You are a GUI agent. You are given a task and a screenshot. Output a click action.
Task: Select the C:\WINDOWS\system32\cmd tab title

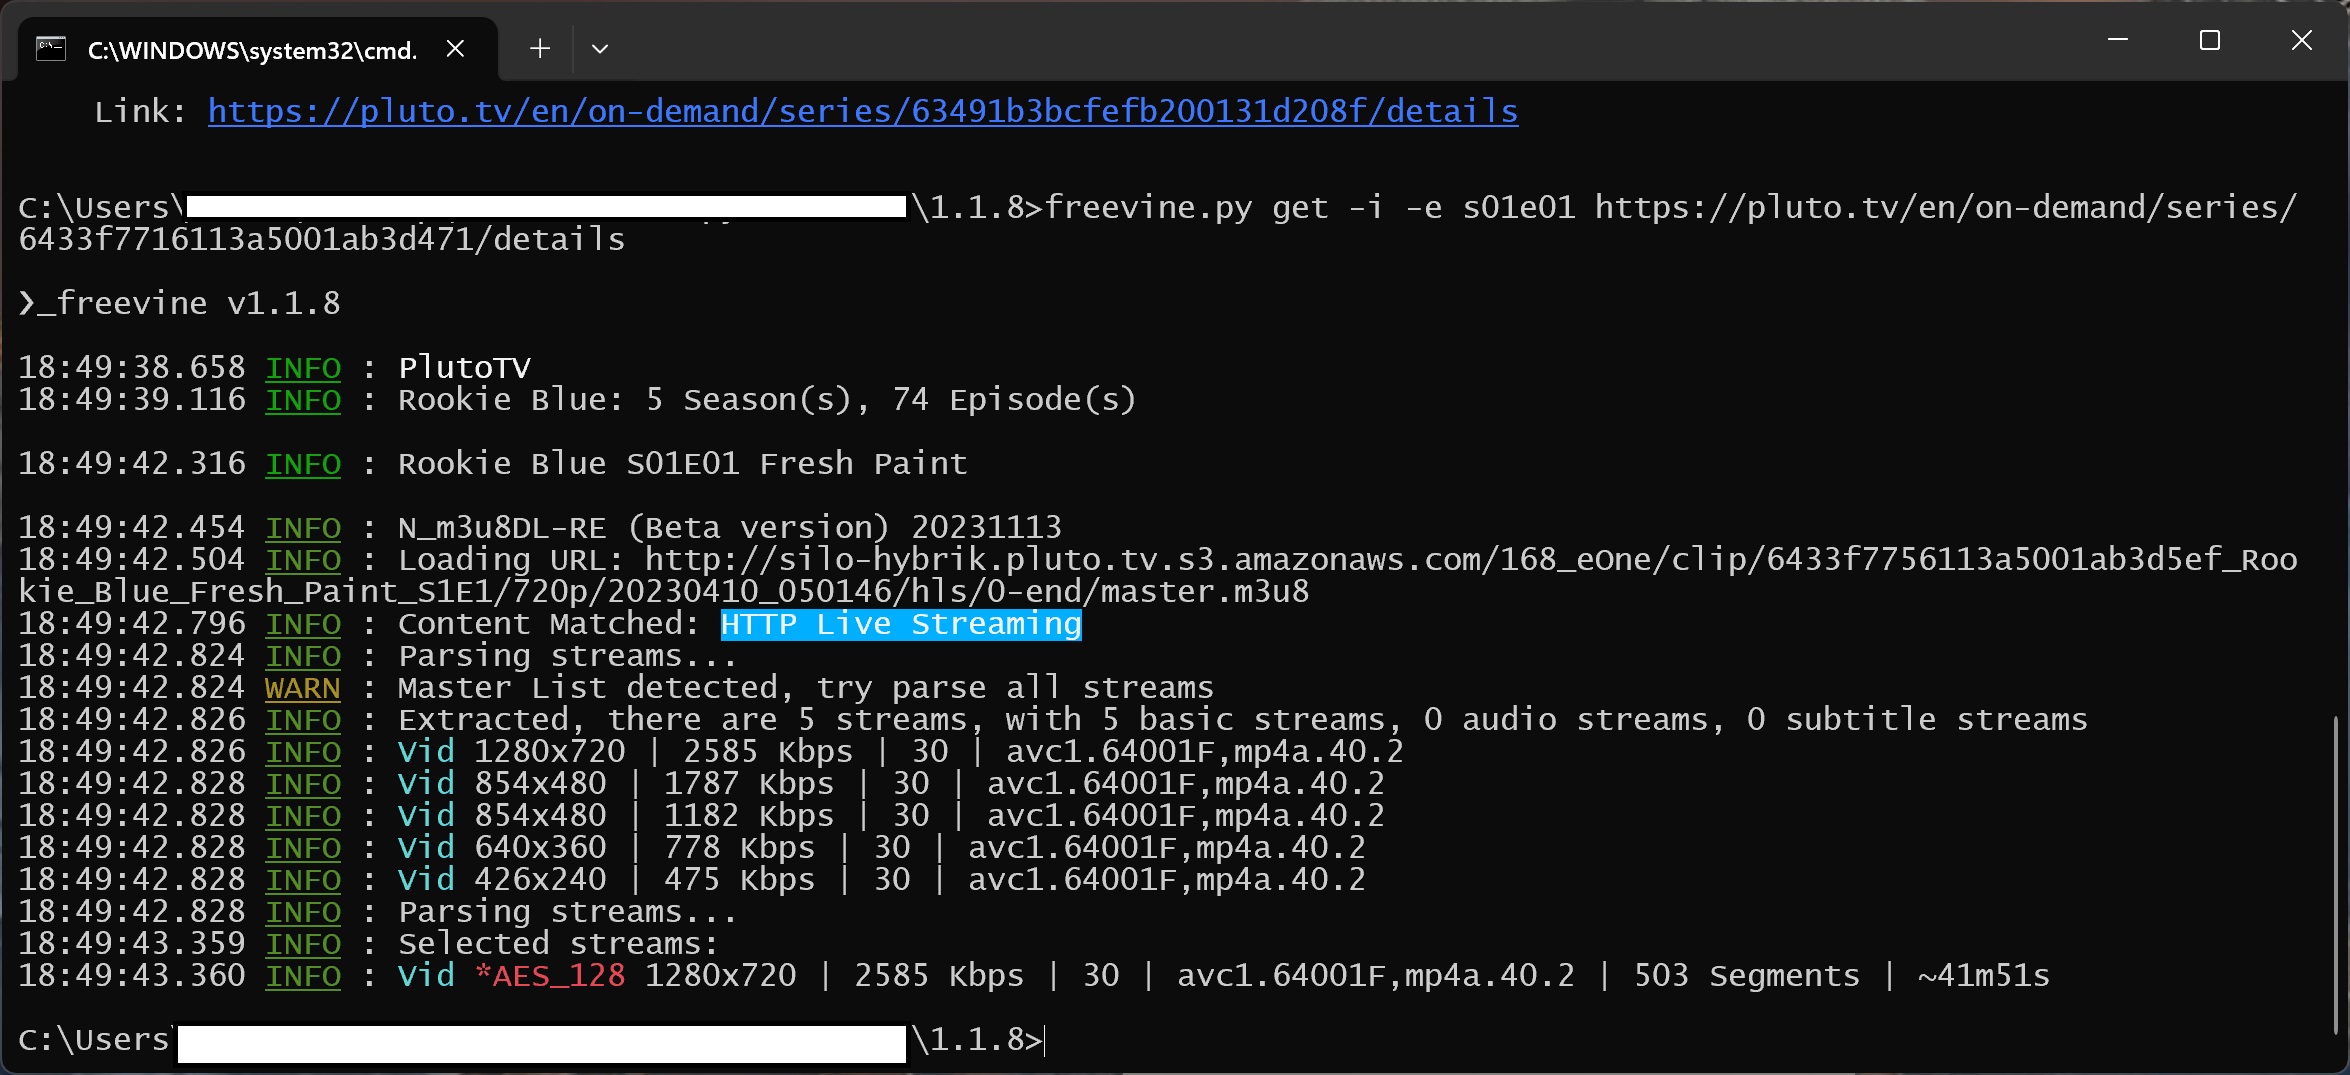click(x=252, y=50)
